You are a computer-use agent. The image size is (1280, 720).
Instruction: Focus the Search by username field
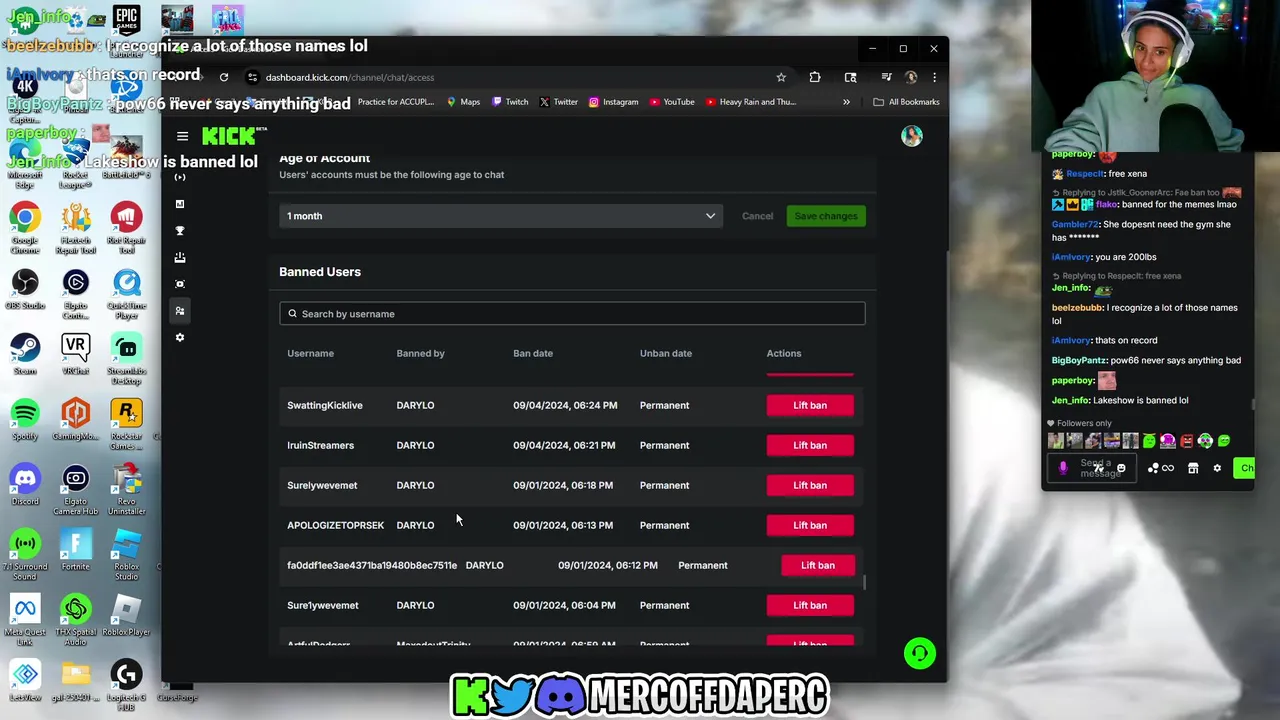572,314
